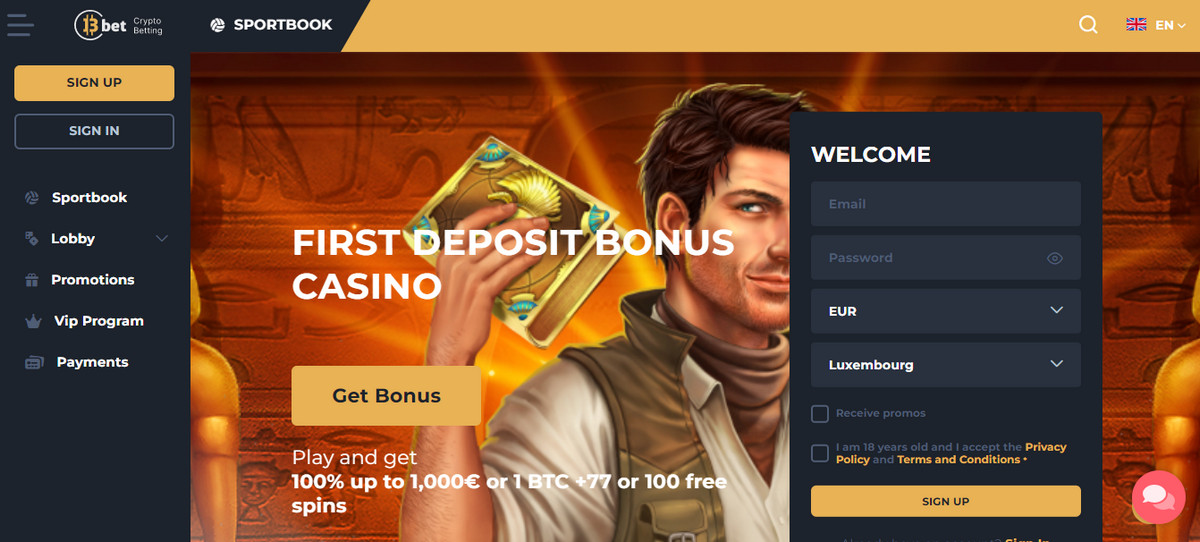Open the search magnifier icon

click(x=1088, y=25)
